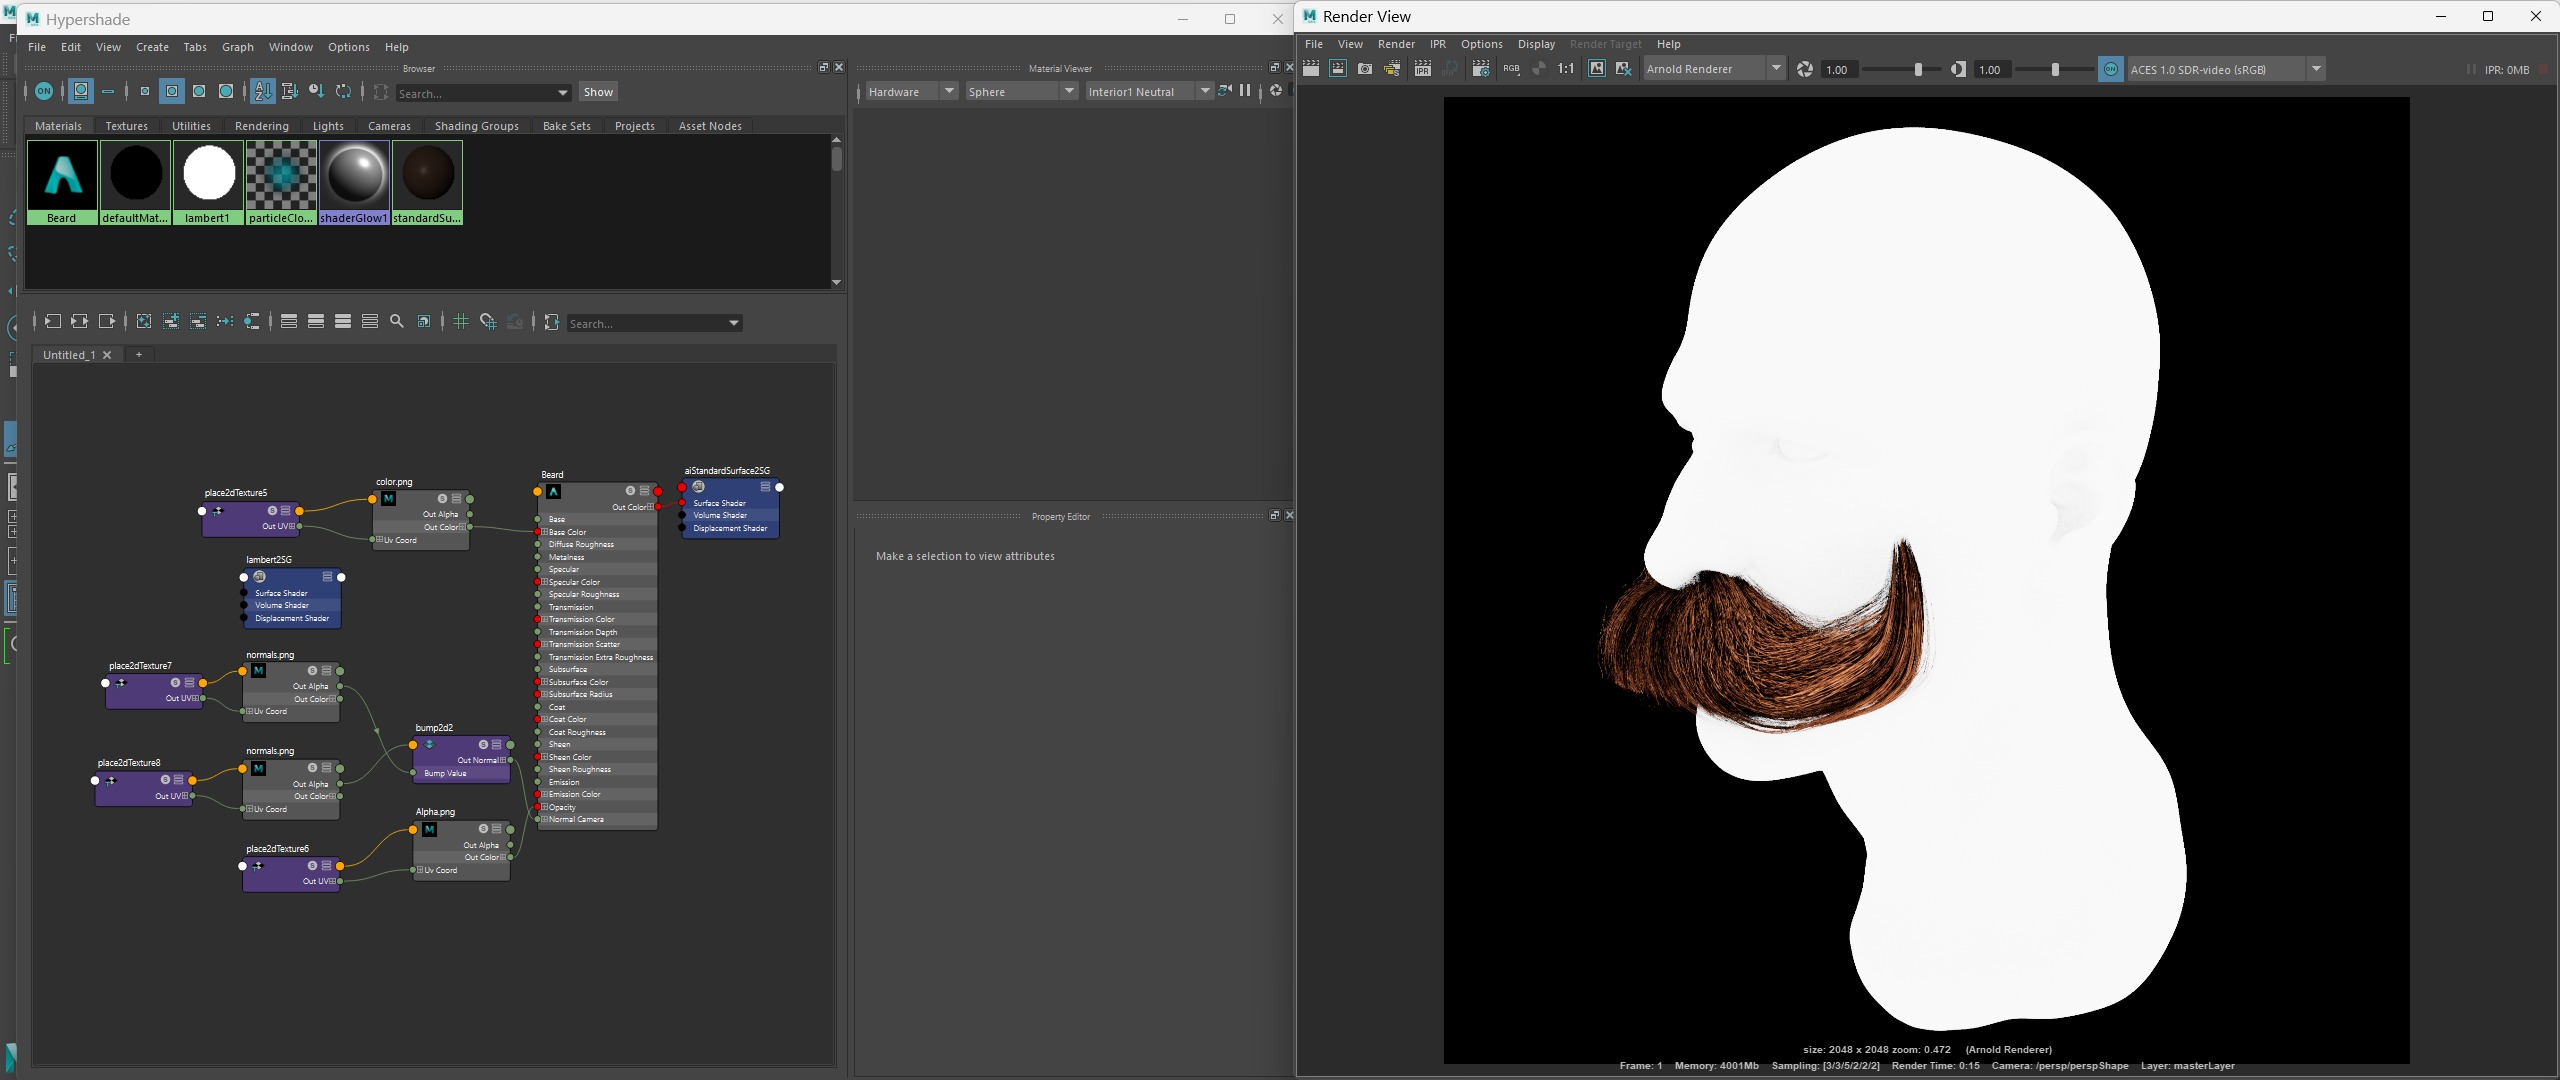Open the Create menu in Hypershade
Image resolution: width=2560 pixels, height=1080 pixels.
[x=152, y=47]
